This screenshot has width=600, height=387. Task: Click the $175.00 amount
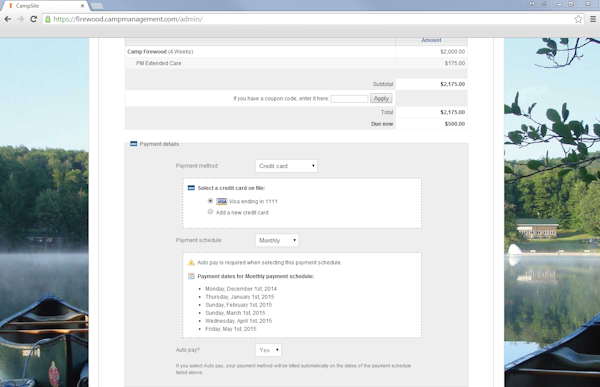tap(455, 63)
